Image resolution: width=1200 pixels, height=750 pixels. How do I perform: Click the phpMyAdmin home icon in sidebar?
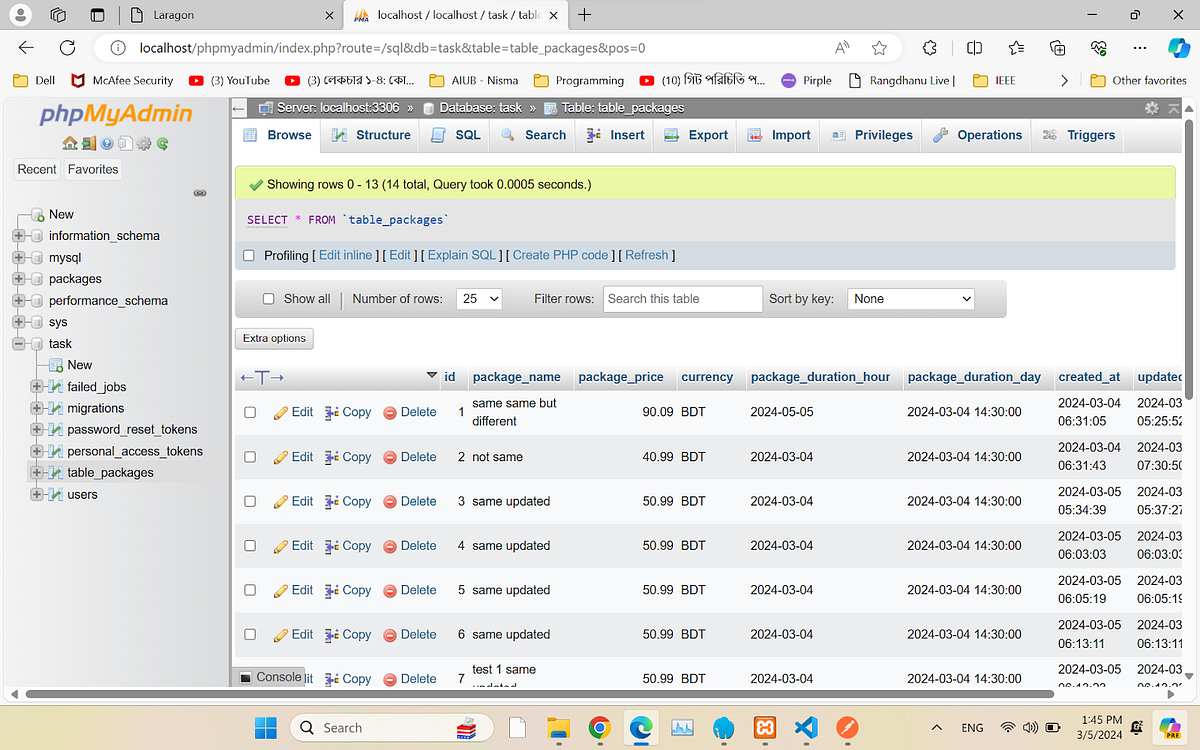pyautogui.click(x=69, y=143)
